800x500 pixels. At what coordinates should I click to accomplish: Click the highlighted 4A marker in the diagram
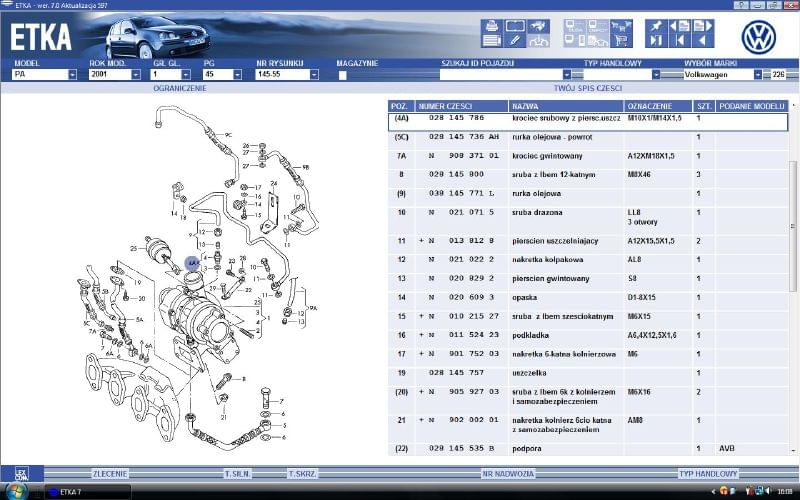click(192, 263)
